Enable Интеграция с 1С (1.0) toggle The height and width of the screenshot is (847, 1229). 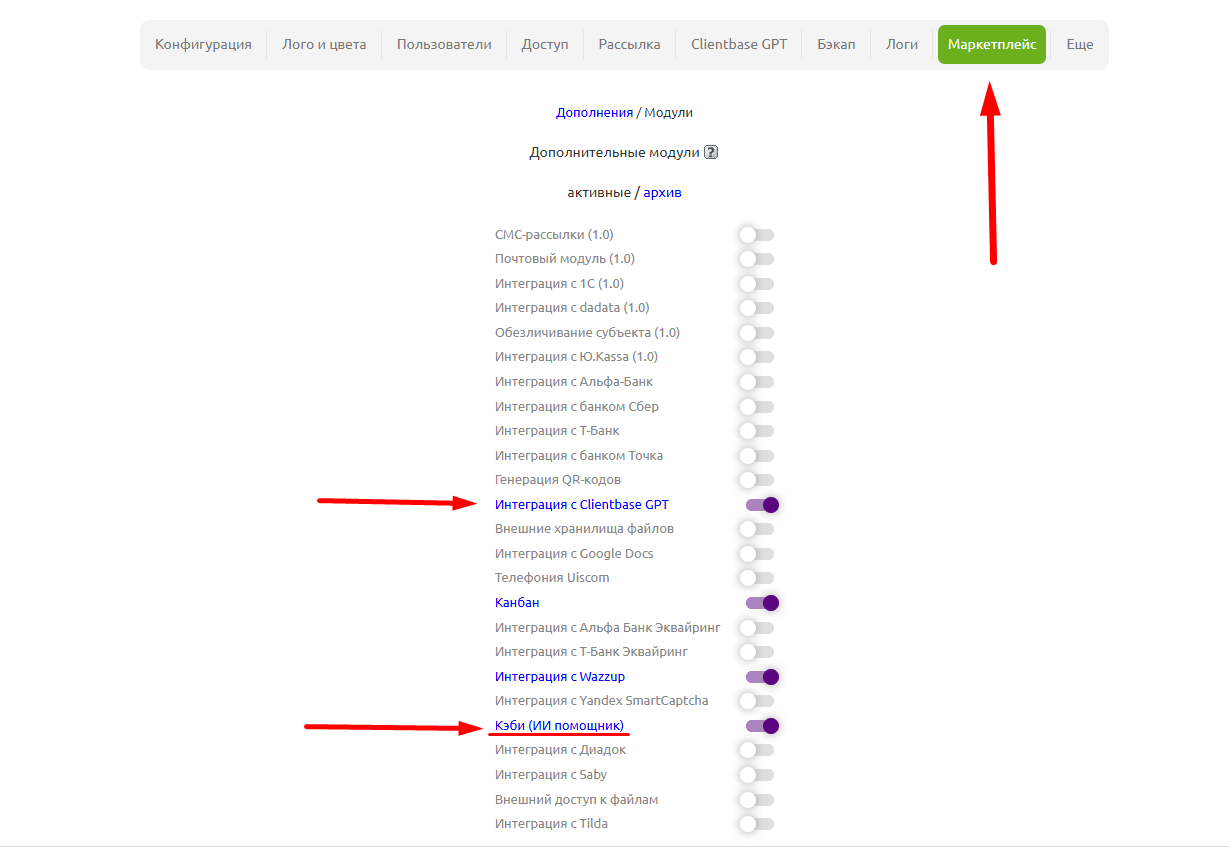[x=757, y=284]
